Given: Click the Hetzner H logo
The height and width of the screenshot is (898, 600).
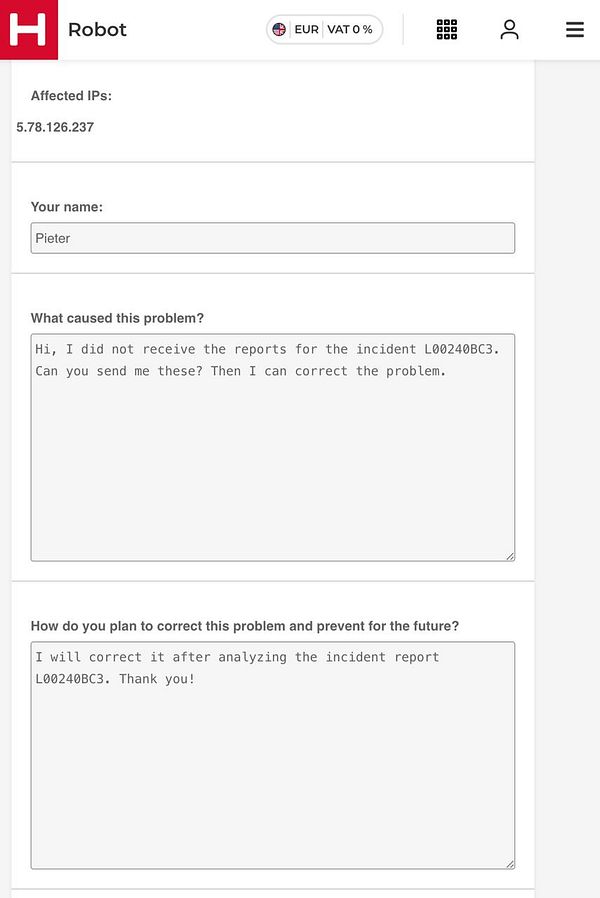Looking at the screenshot, I should tap(29, 29).
